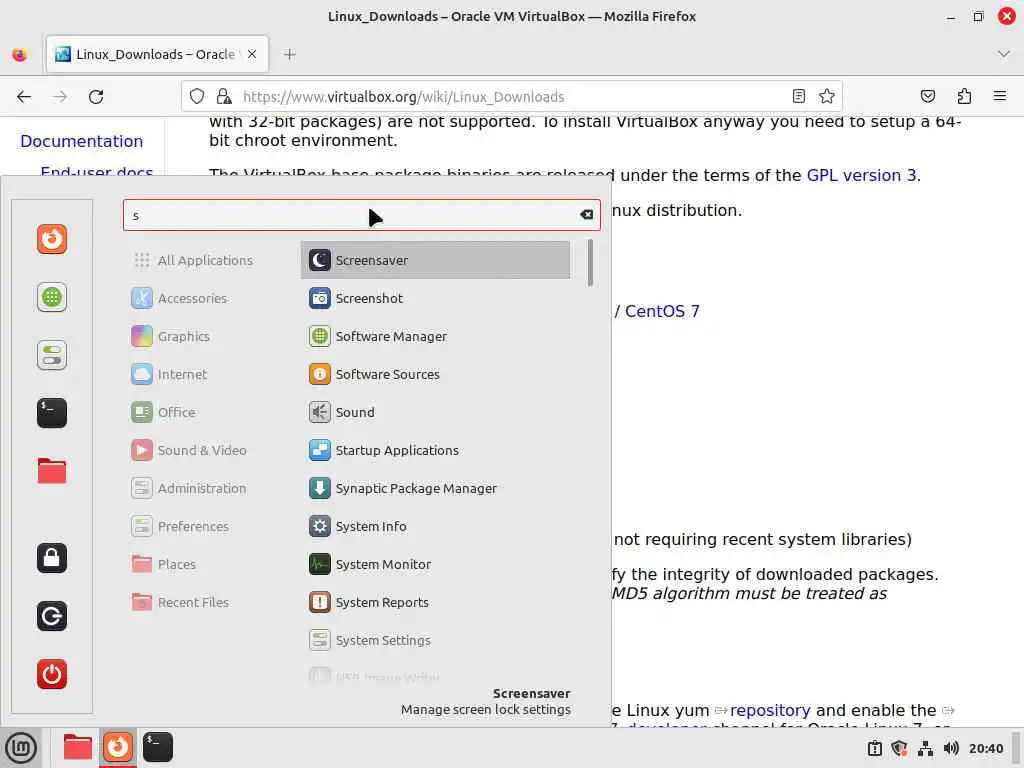This screenshot has height=768, width=1024.
Task: Click the application list scrollbar
Action: [x=590, y=263]
